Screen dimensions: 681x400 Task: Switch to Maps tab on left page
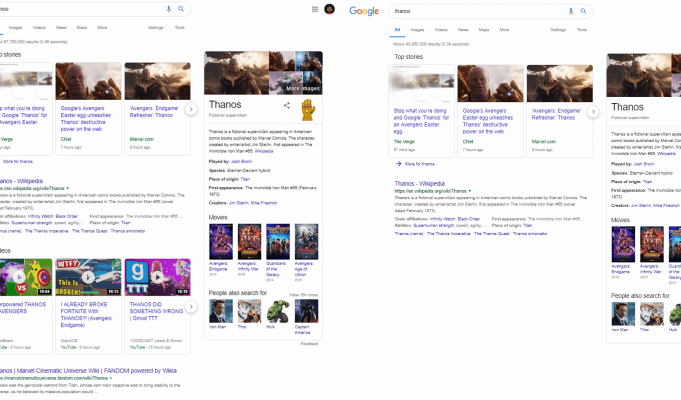pos(82,27)
